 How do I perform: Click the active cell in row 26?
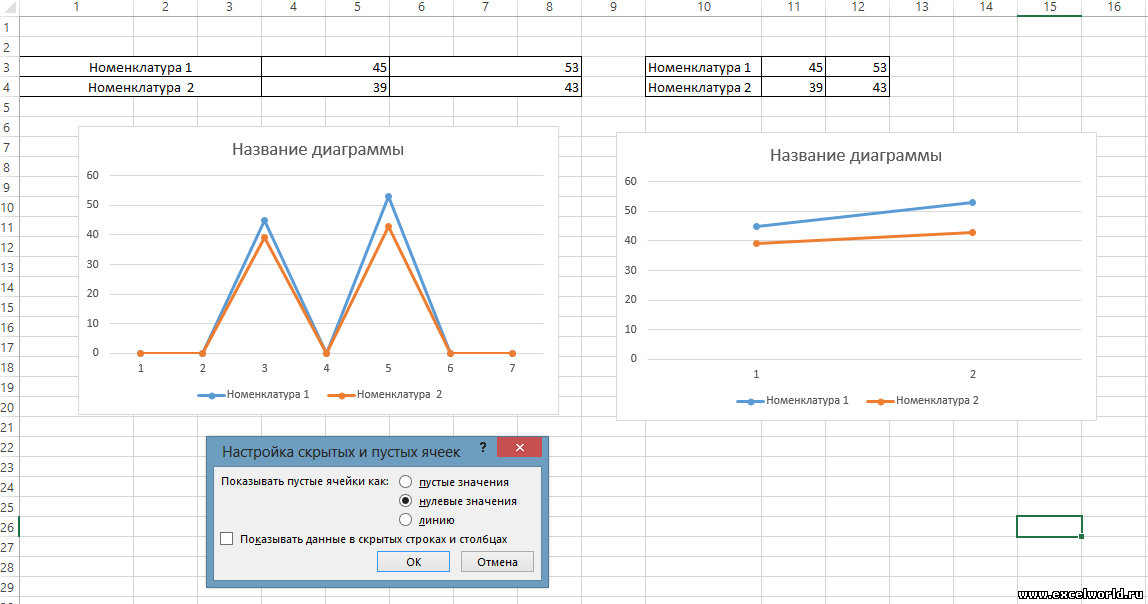click(1049, 526)
